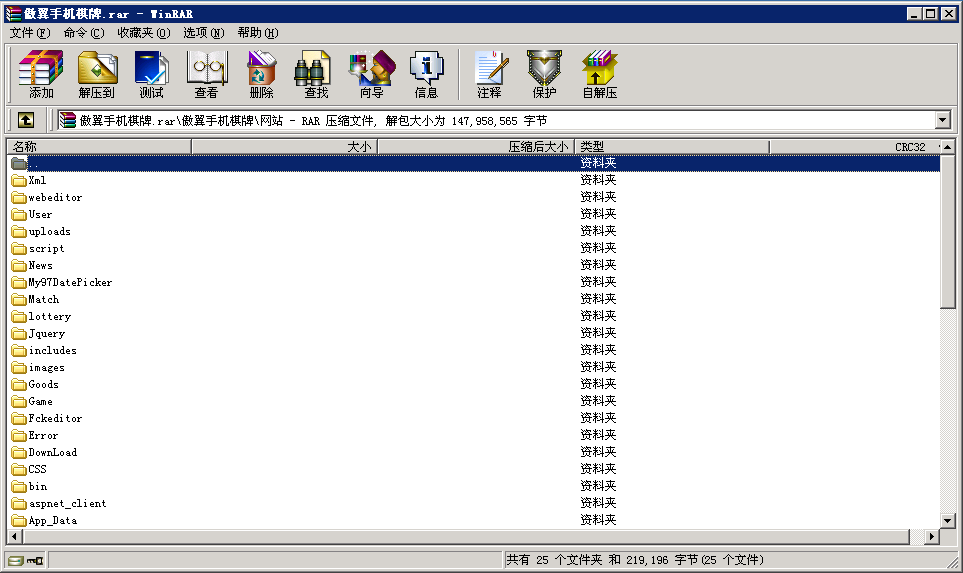Click the 注释 (Comment) toolbar icon
The image size is (963, 573).
pos(489,74)
